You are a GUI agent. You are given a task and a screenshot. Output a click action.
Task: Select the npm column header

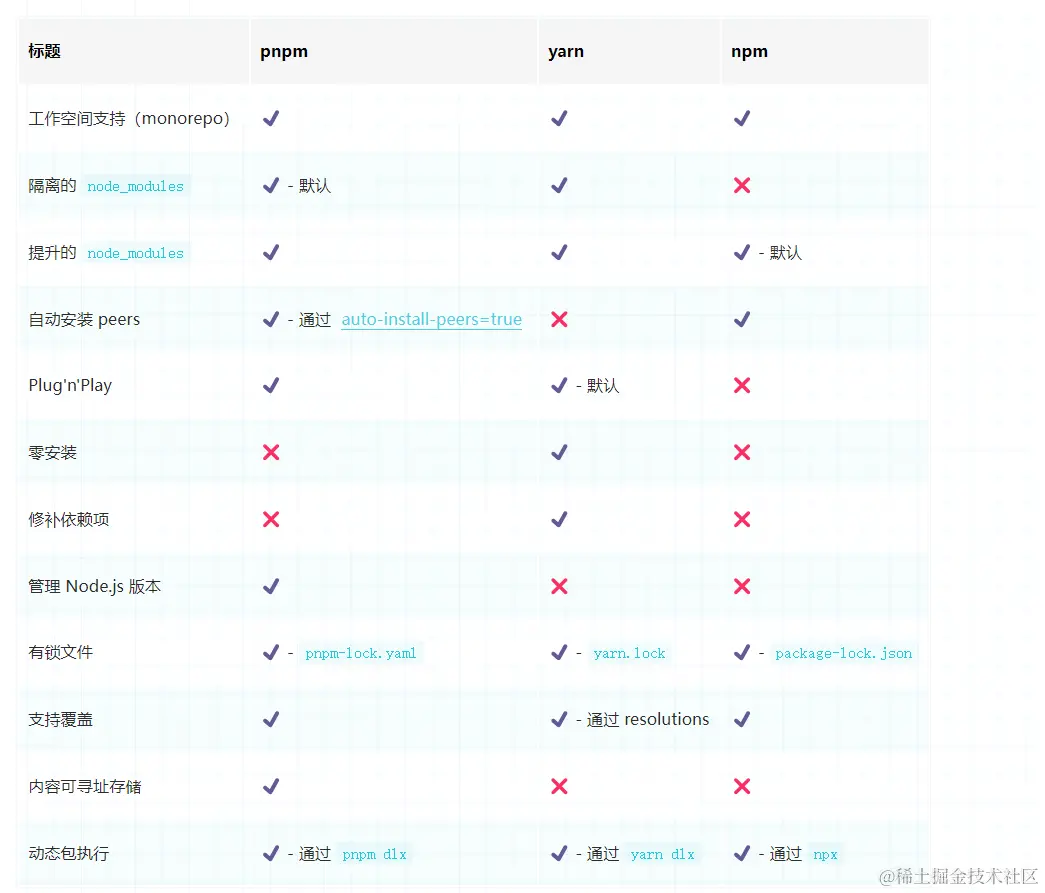pyautogui.click(x=749, y=51)
